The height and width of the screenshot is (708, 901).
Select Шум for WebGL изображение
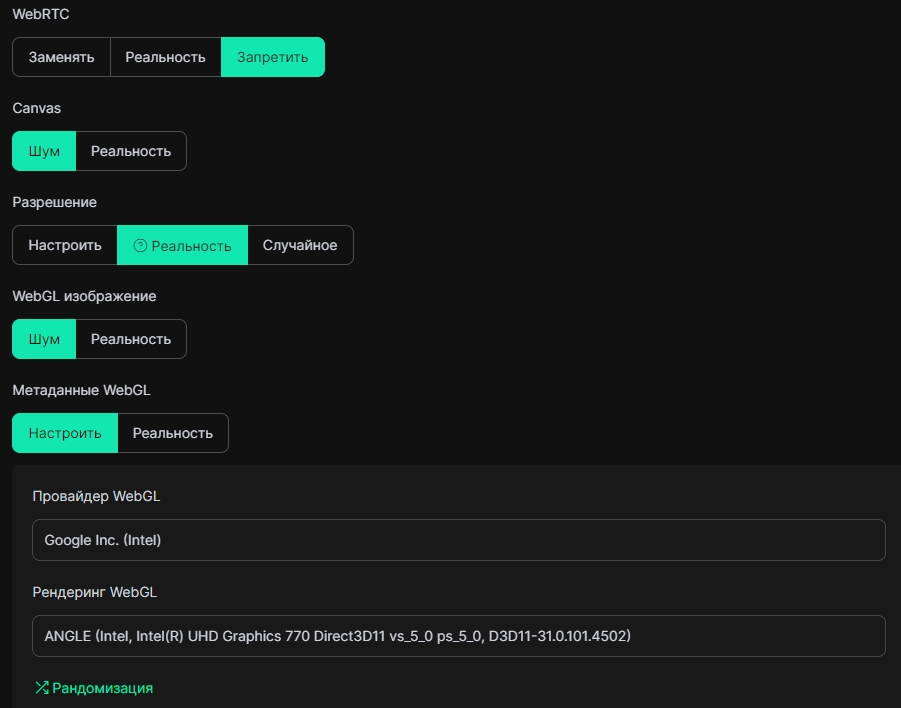(x=44, y=339)
